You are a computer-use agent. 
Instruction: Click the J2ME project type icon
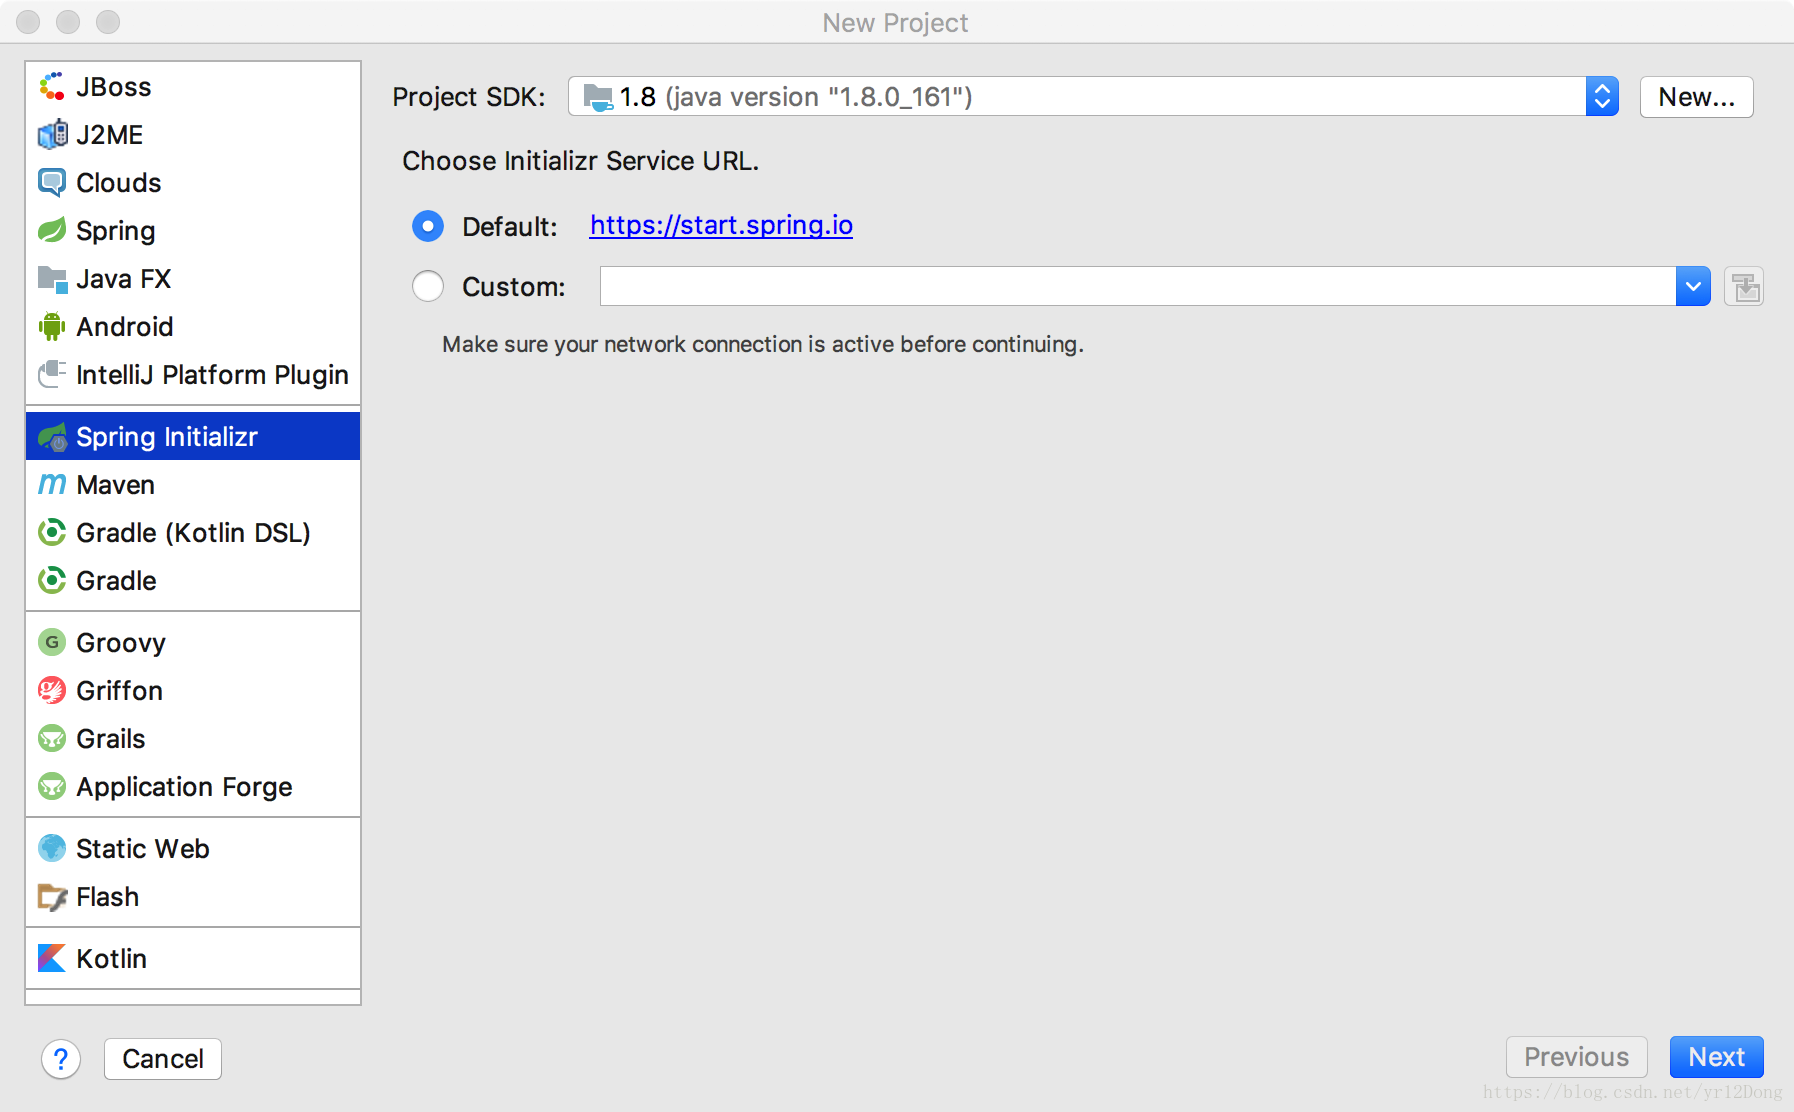click(52, 135)
